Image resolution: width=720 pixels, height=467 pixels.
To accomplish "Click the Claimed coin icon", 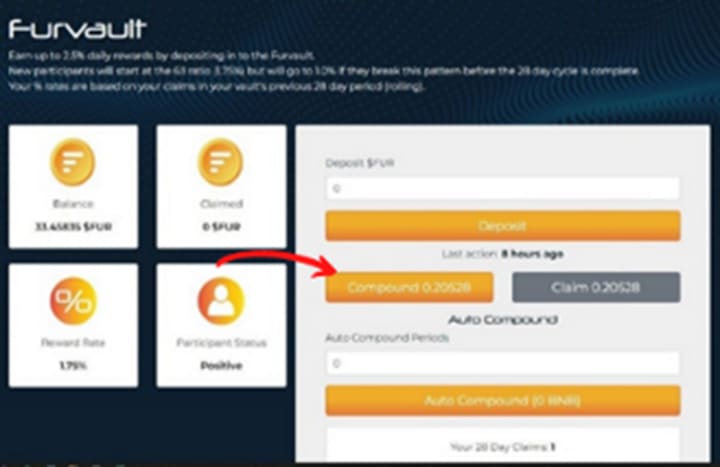I will coord(220,162).
